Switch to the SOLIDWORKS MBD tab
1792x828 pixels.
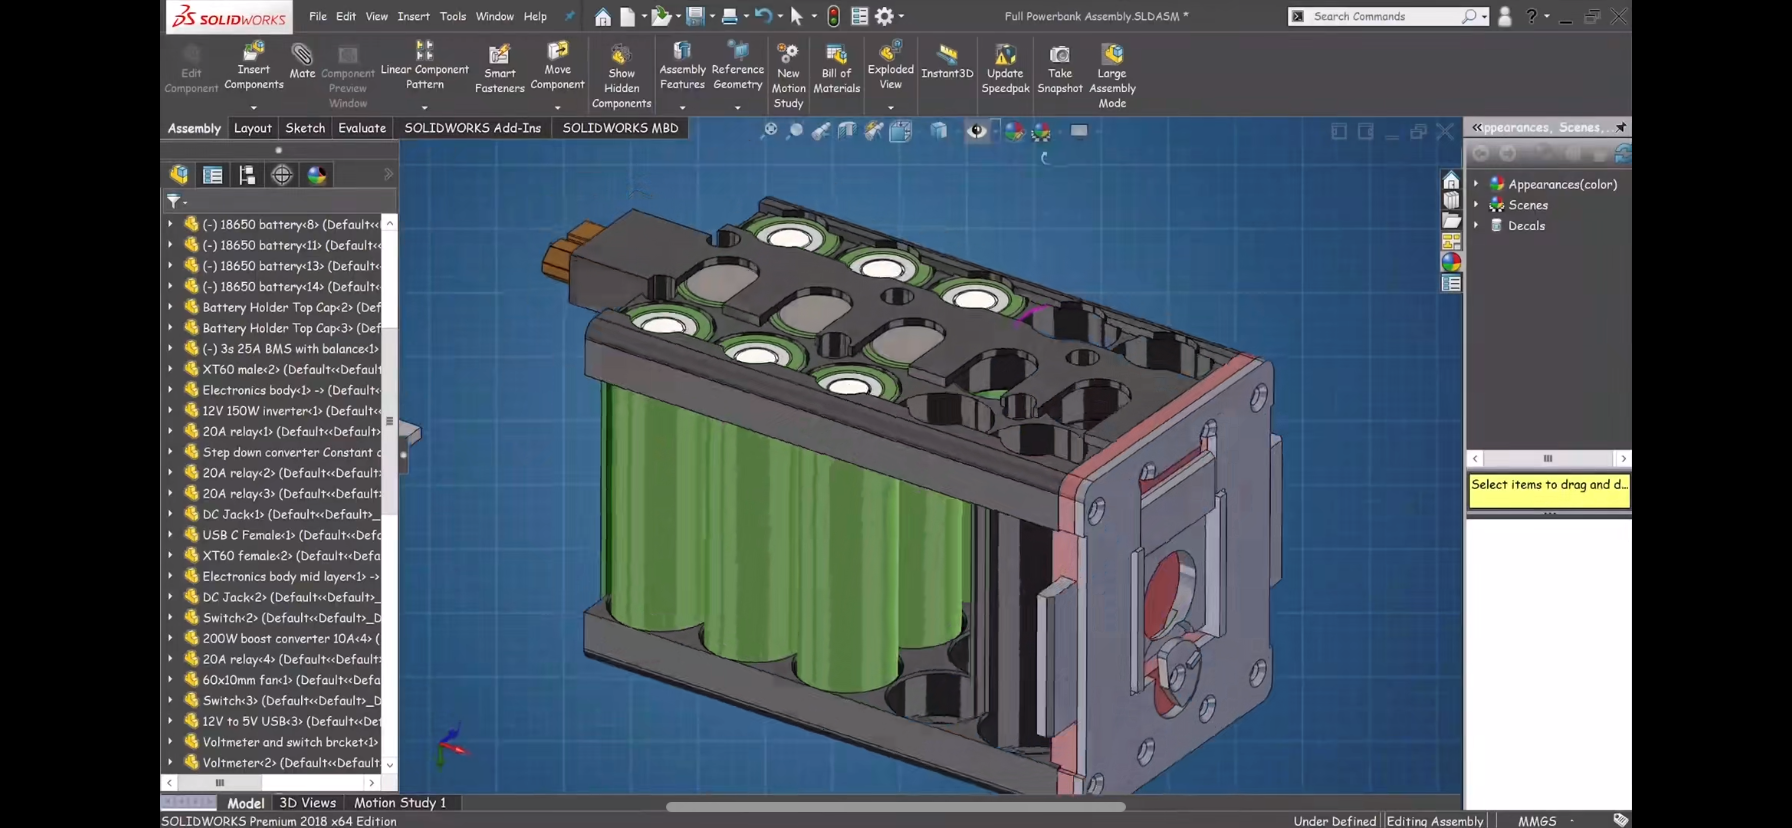(620, 128)
